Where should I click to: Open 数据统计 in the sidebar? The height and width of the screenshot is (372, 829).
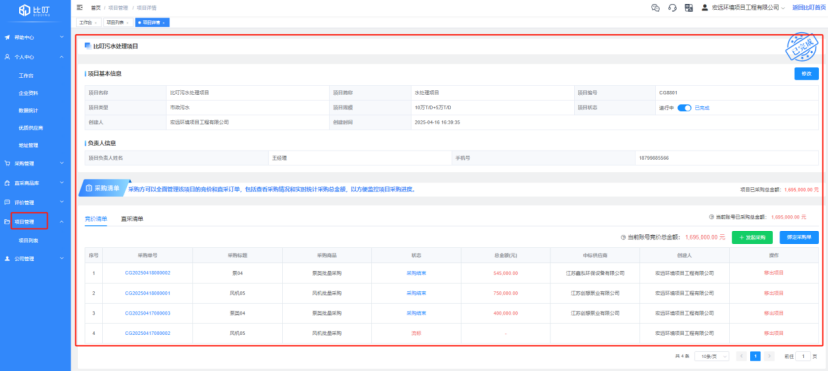coord(28,110)
